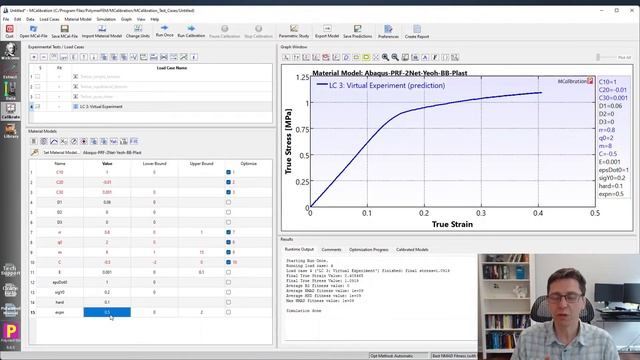
Task: Click lower bound cell for parameter C
Action: [x=154, y=262]
